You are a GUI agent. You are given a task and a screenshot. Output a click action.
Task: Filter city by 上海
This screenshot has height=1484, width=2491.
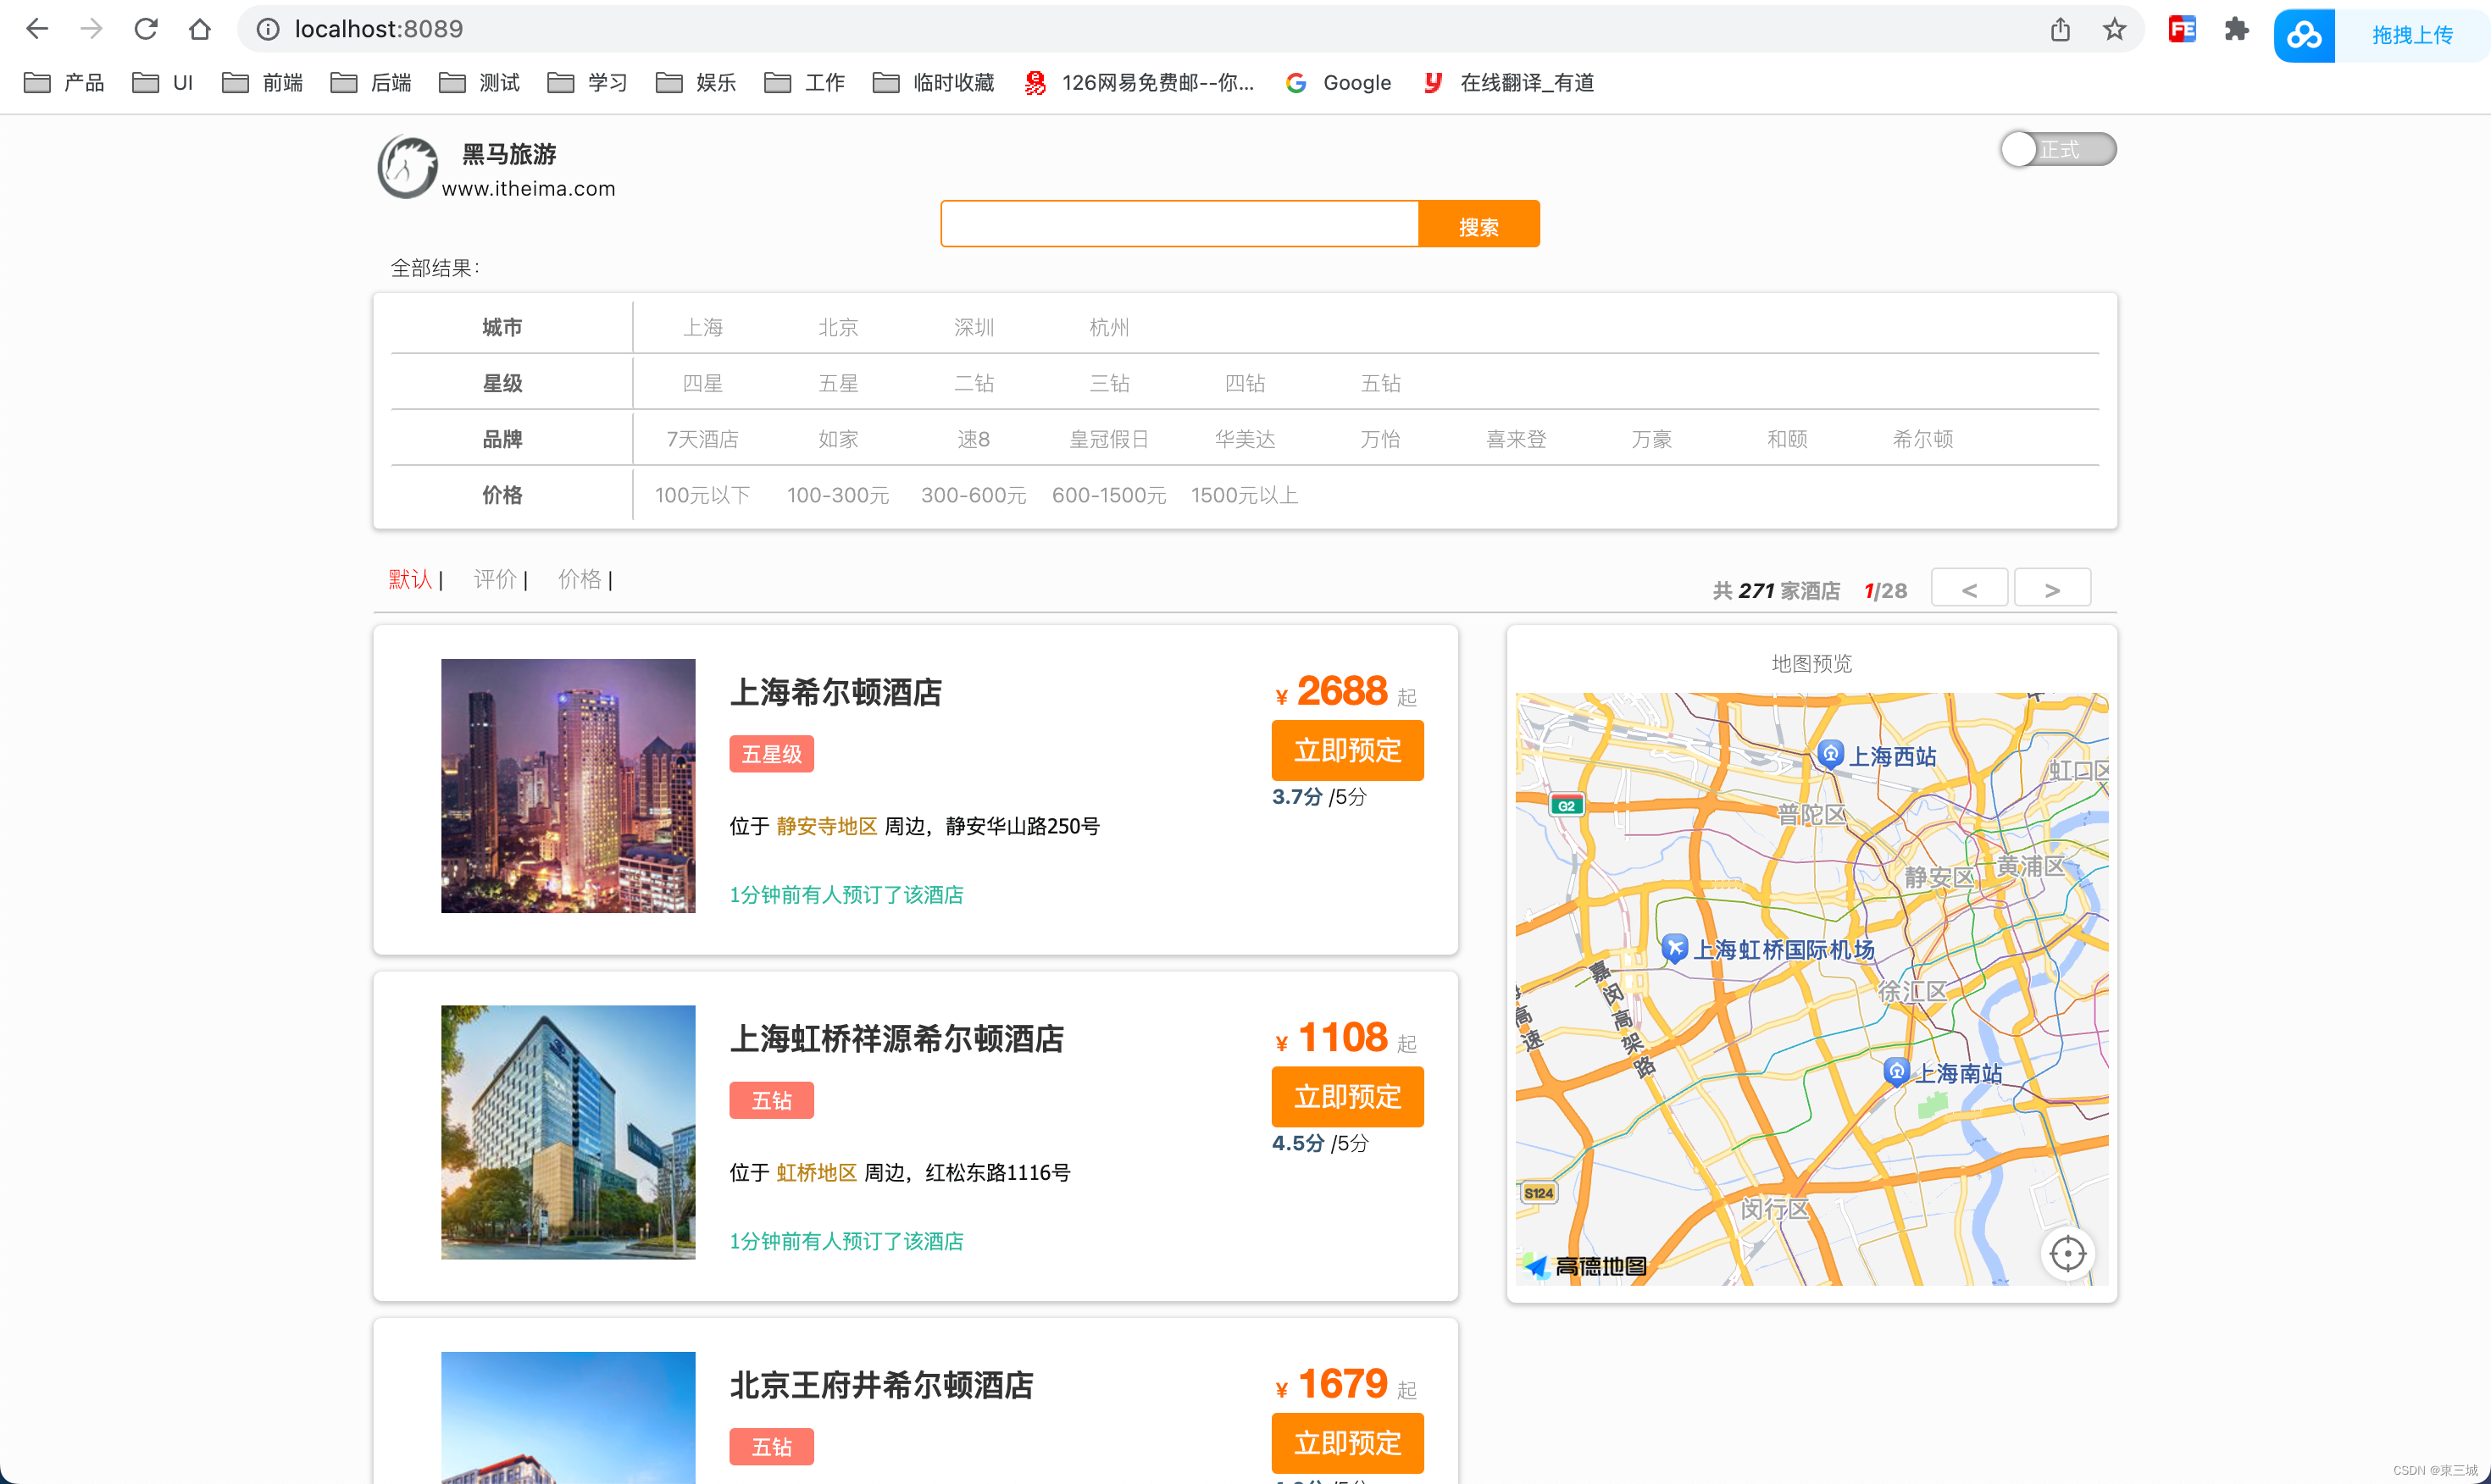703,327
